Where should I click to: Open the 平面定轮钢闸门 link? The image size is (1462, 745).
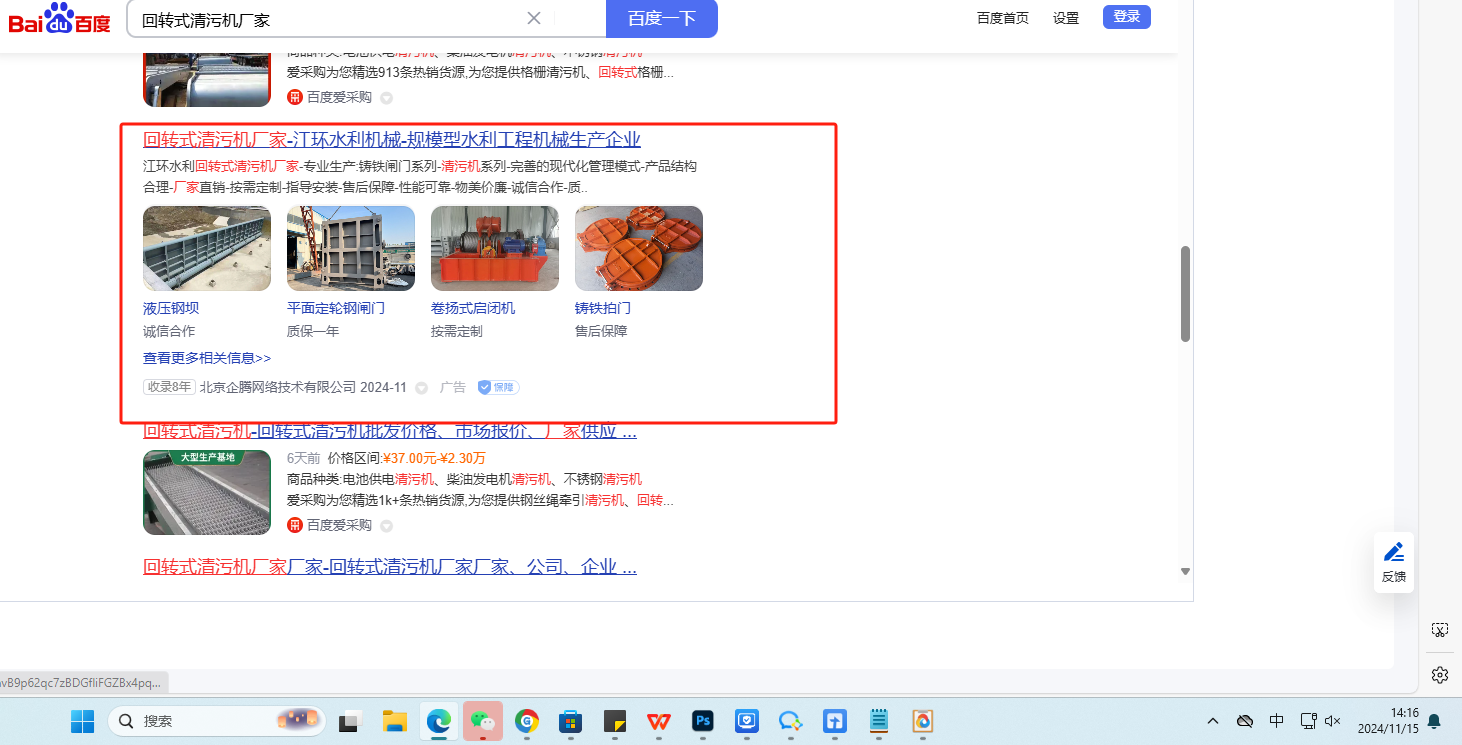336,308
